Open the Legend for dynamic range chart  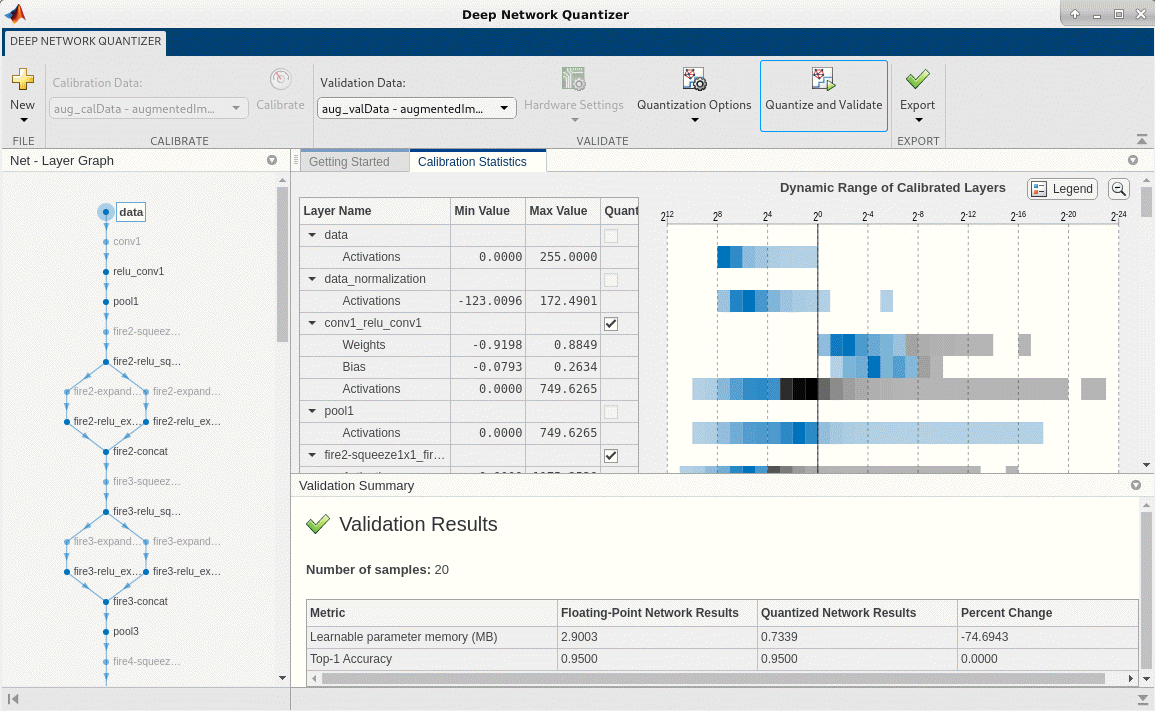[x=1062, y=189]
